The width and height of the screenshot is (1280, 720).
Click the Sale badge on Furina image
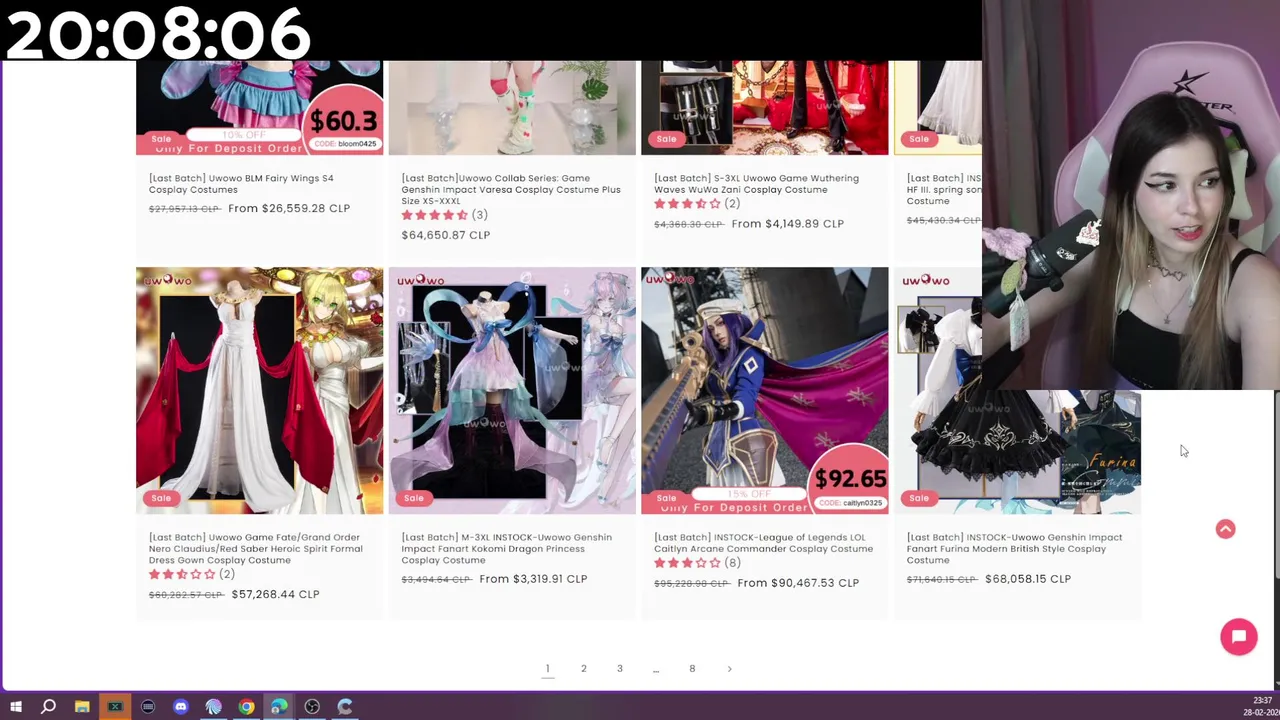pos(919,498)
